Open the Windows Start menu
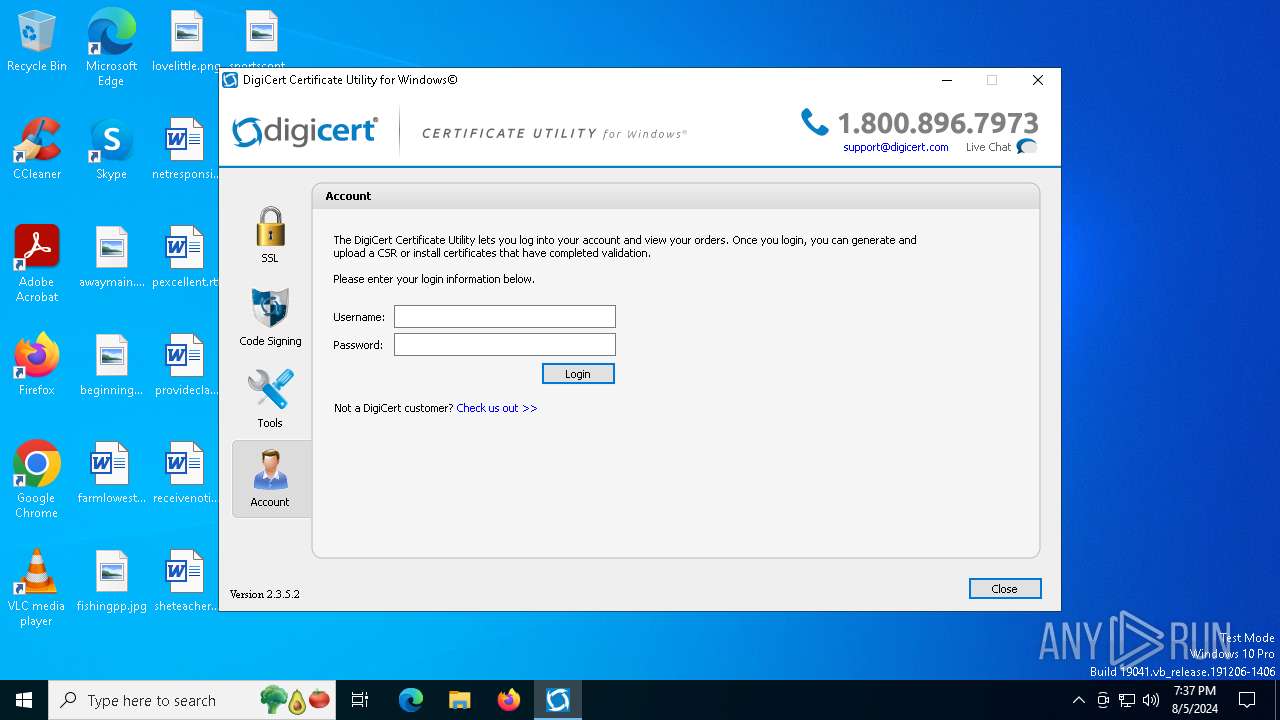1280x720 pixels. (x=24, y=700)
